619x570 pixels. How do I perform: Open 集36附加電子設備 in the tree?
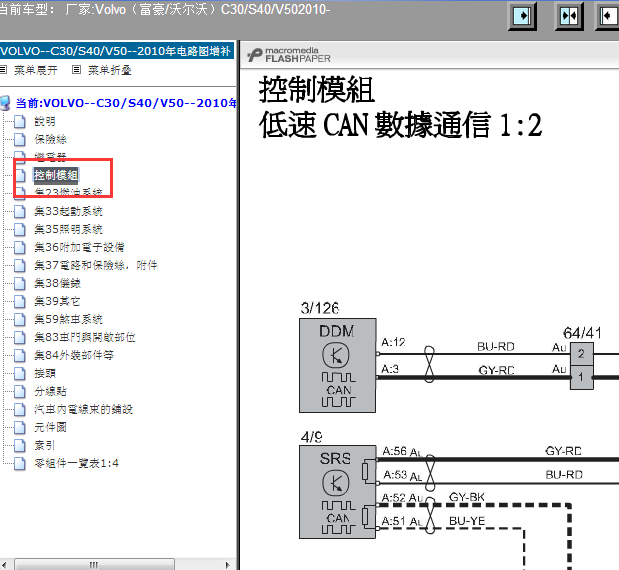pos(79,247)
